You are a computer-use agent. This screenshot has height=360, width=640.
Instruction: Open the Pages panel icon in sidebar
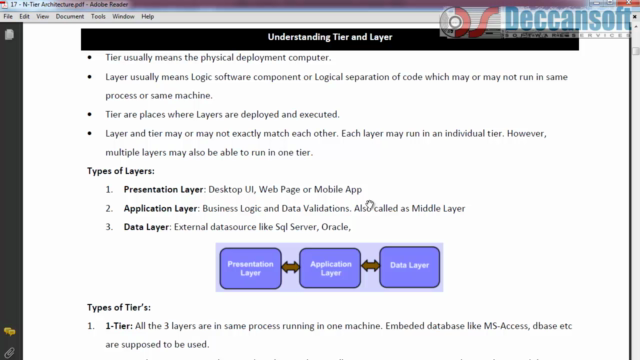[x=9, y=35]
